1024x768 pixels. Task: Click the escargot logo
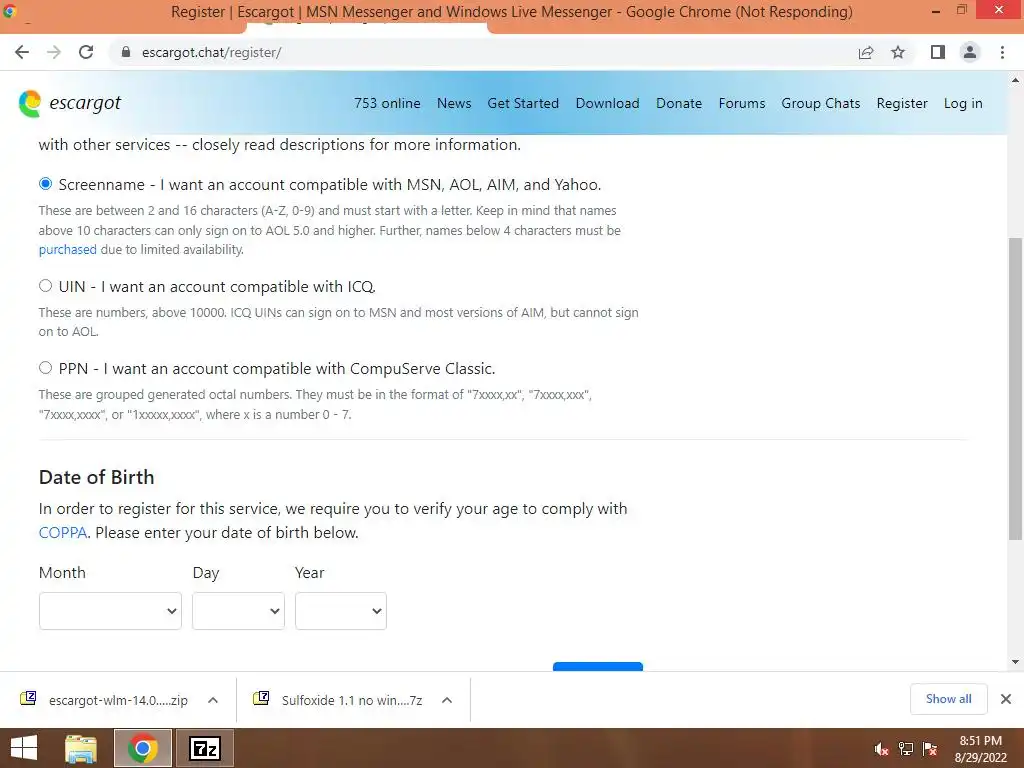pyautogui.click(x=70, y=103)
